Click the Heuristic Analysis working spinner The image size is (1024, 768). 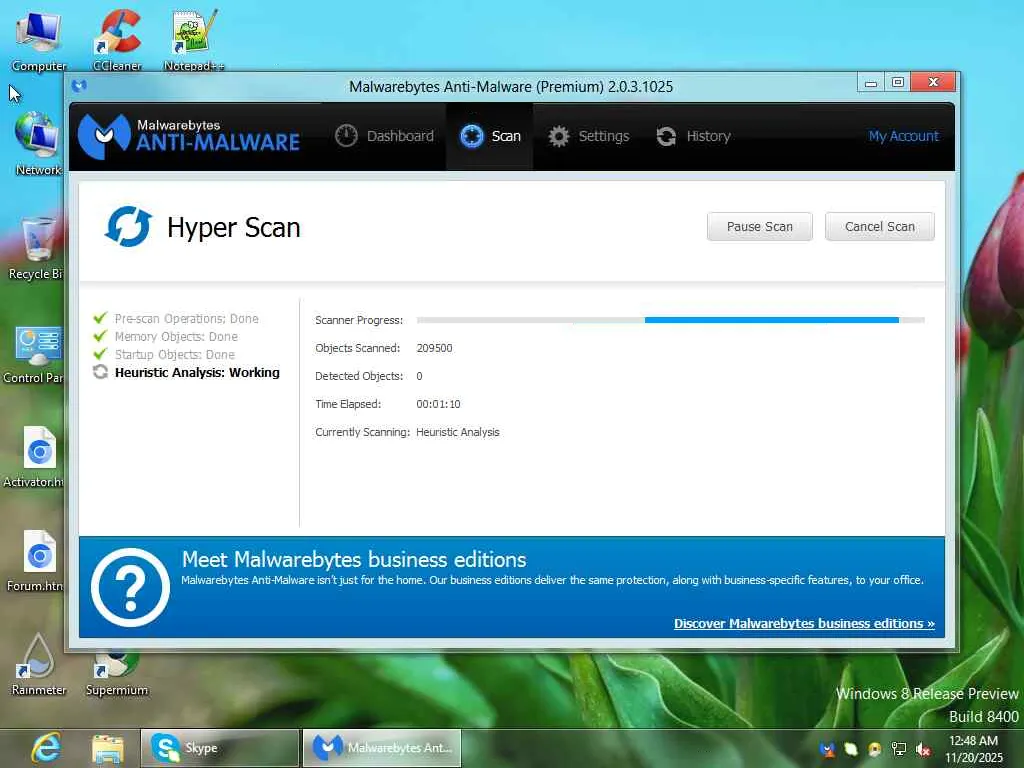(x=100, y=372)
